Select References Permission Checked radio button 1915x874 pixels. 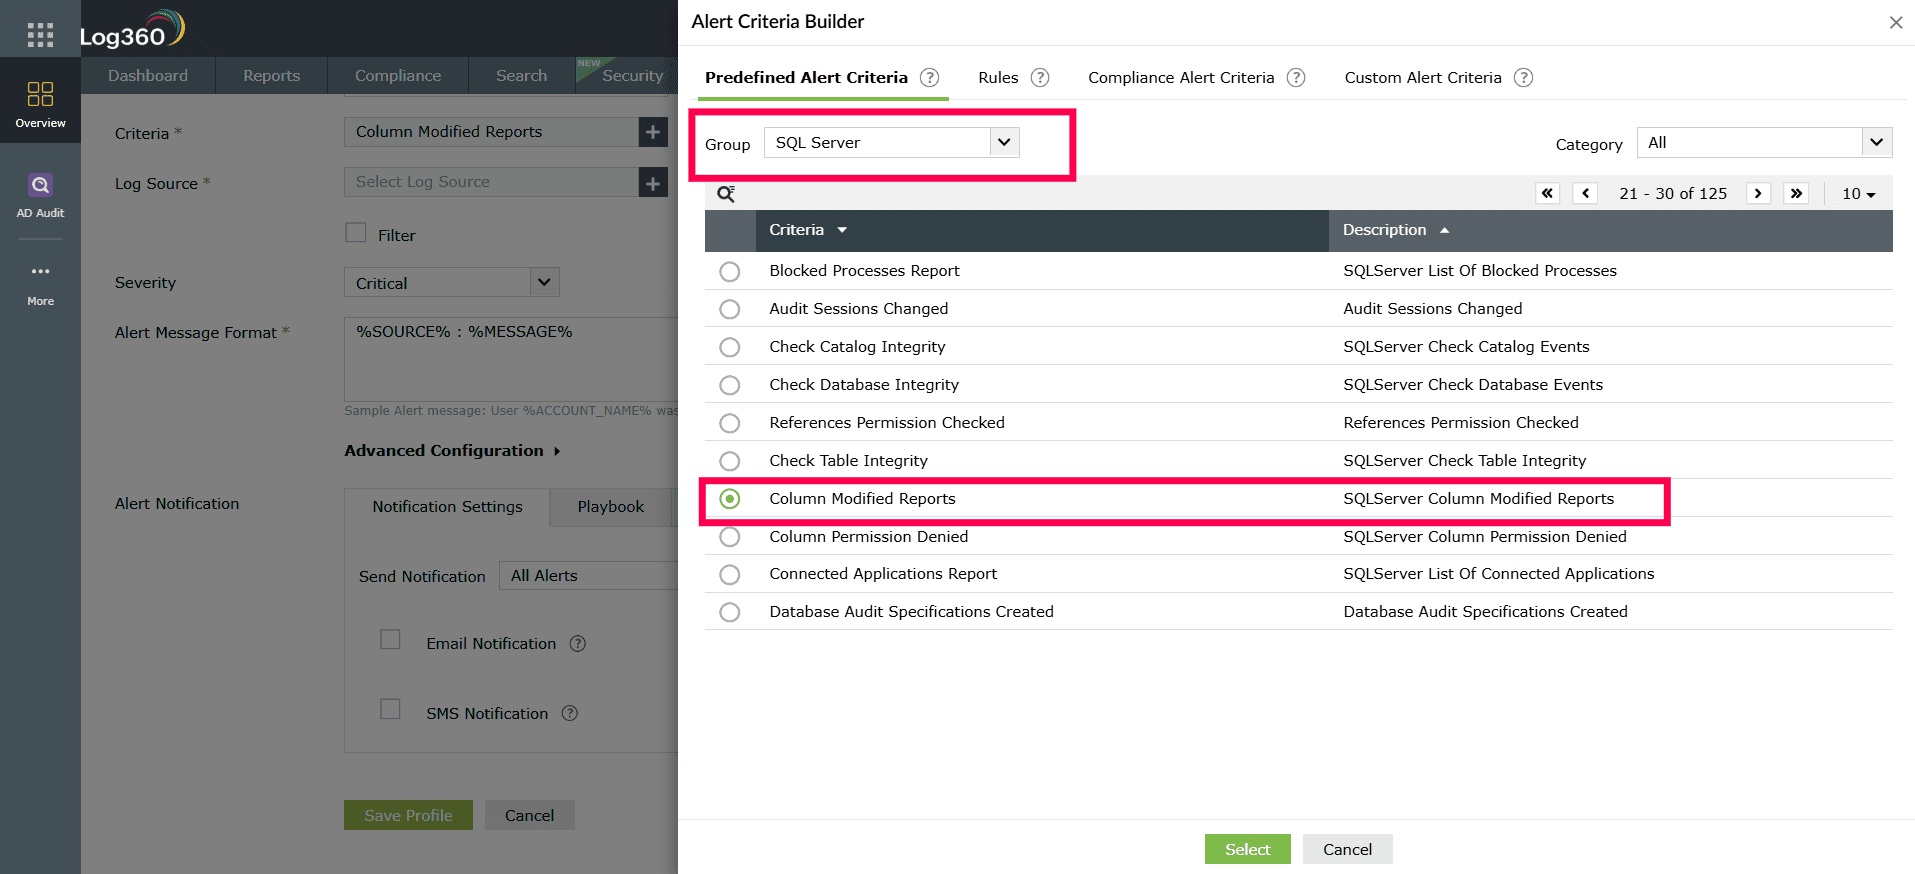pos(730,423)
